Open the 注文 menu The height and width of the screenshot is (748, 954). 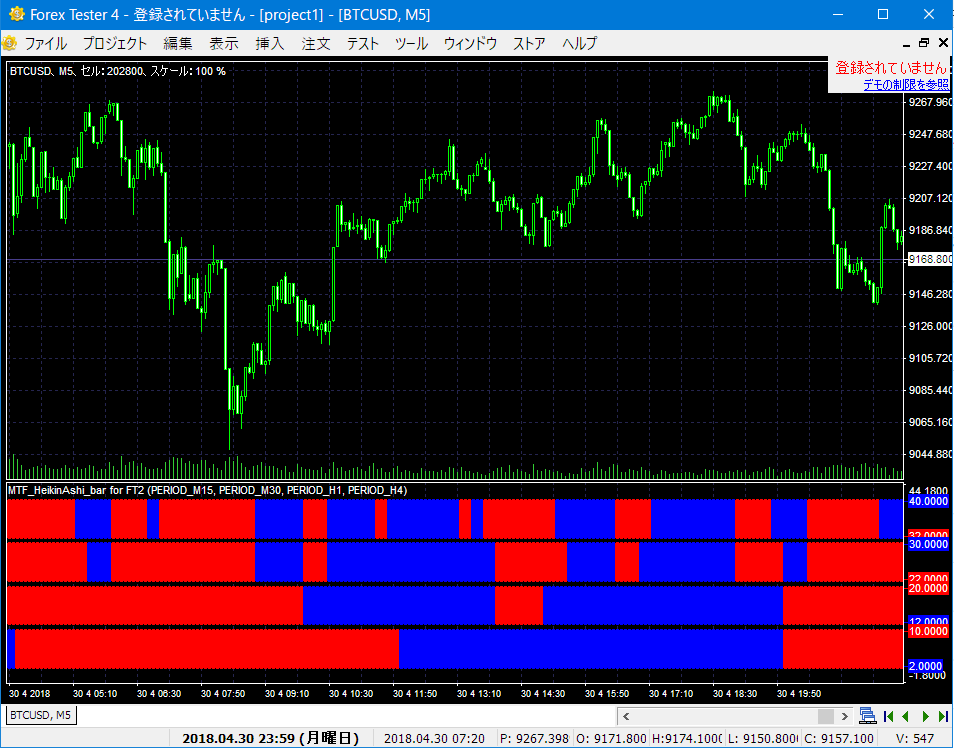(316, 44)
